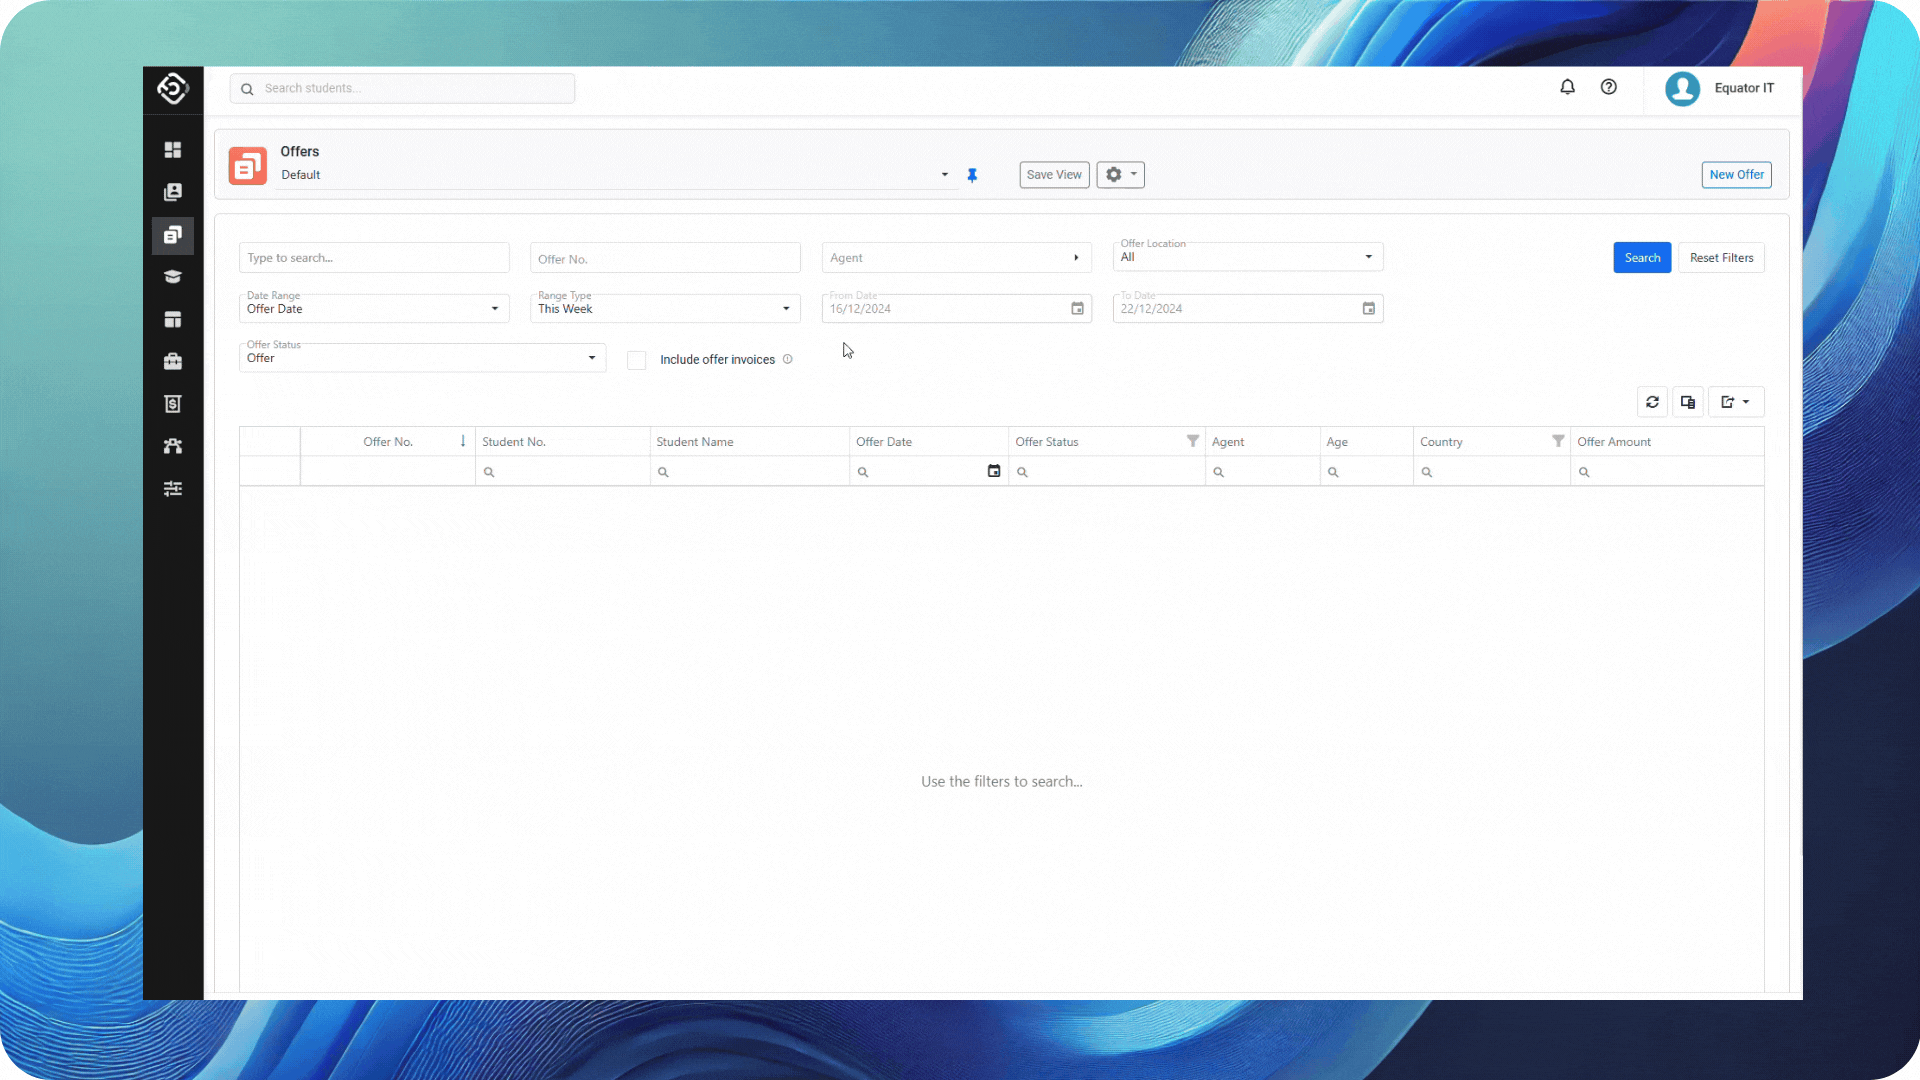Open the help question mark icon
Viewport: 1920px width, 1080px height.
click(1608, 87)
